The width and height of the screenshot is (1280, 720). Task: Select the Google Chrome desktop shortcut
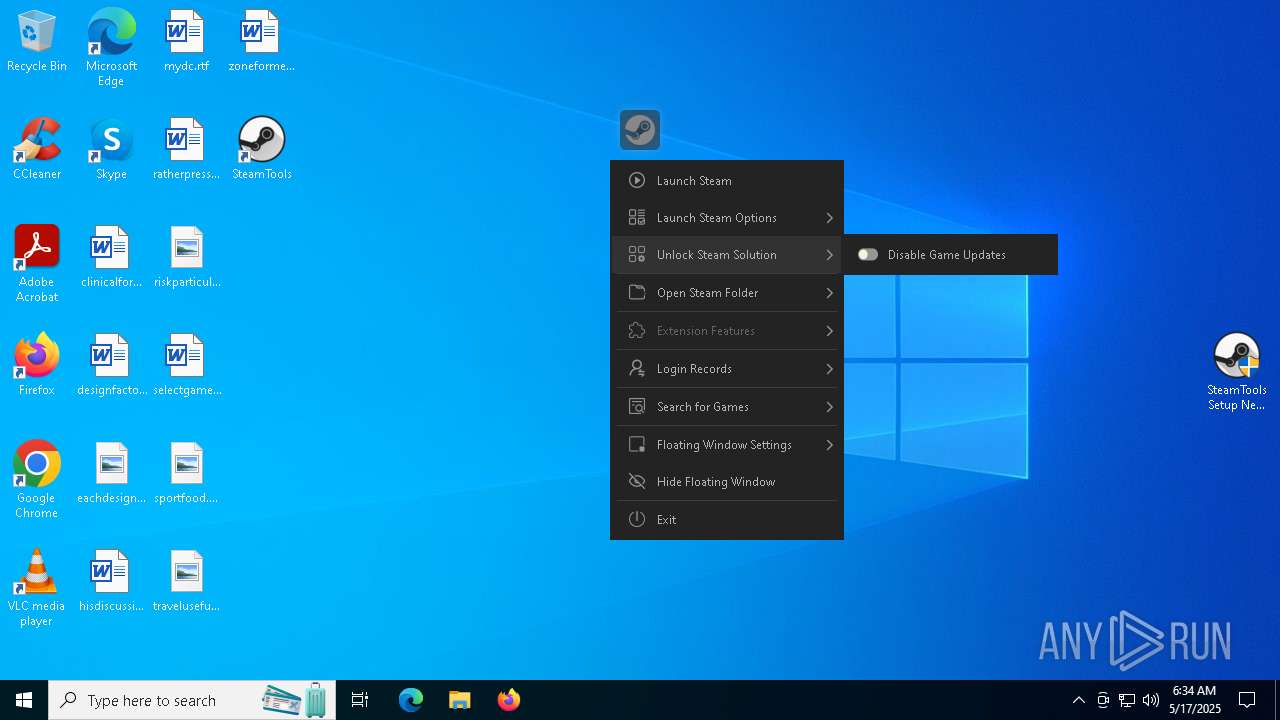37,480
